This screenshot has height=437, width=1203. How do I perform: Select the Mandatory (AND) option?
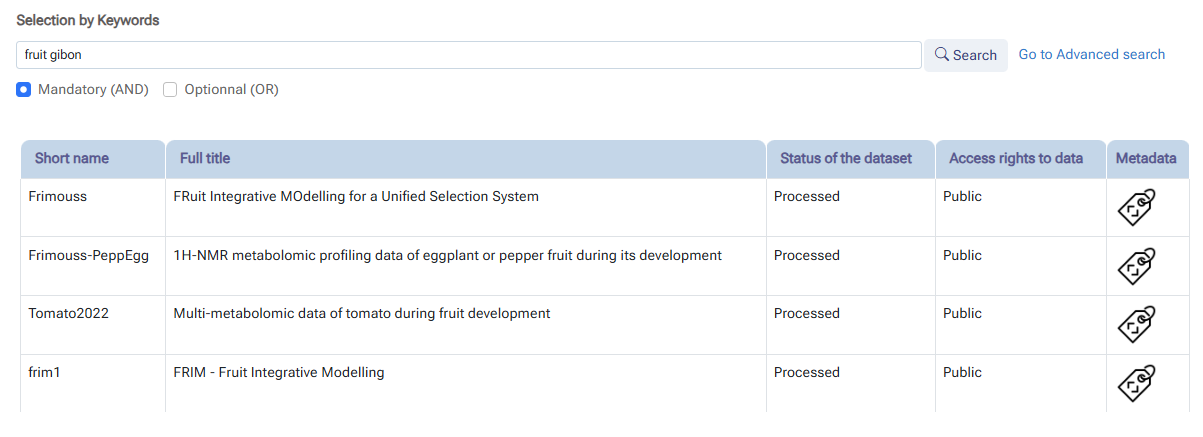click(24, 90)
